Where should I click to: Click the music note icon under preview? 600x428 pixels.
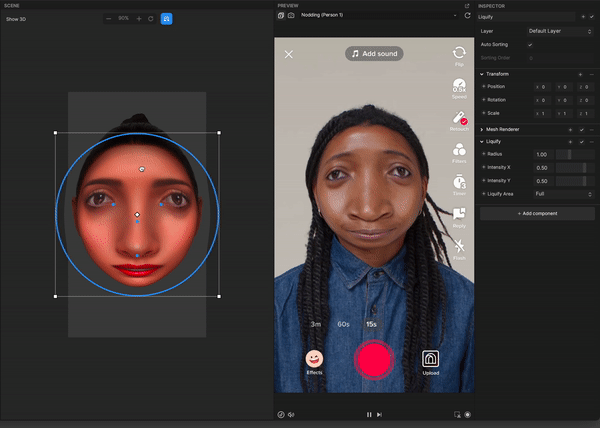281,415
